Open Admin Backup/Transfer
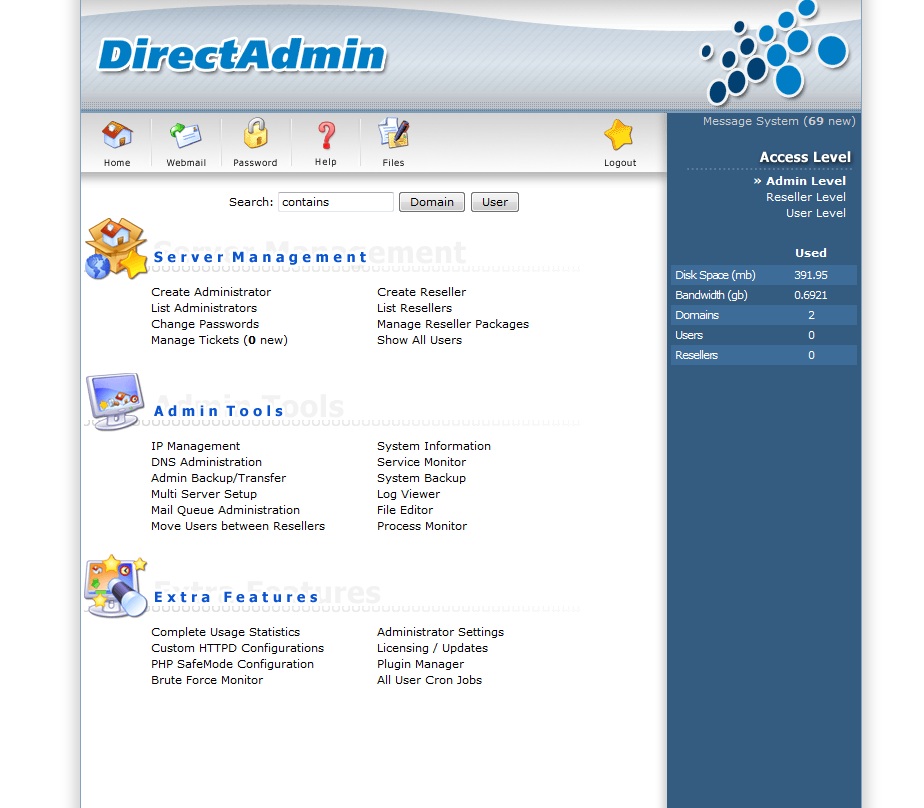The height and width of the screenshot is (808, 924). coord(219,478)
